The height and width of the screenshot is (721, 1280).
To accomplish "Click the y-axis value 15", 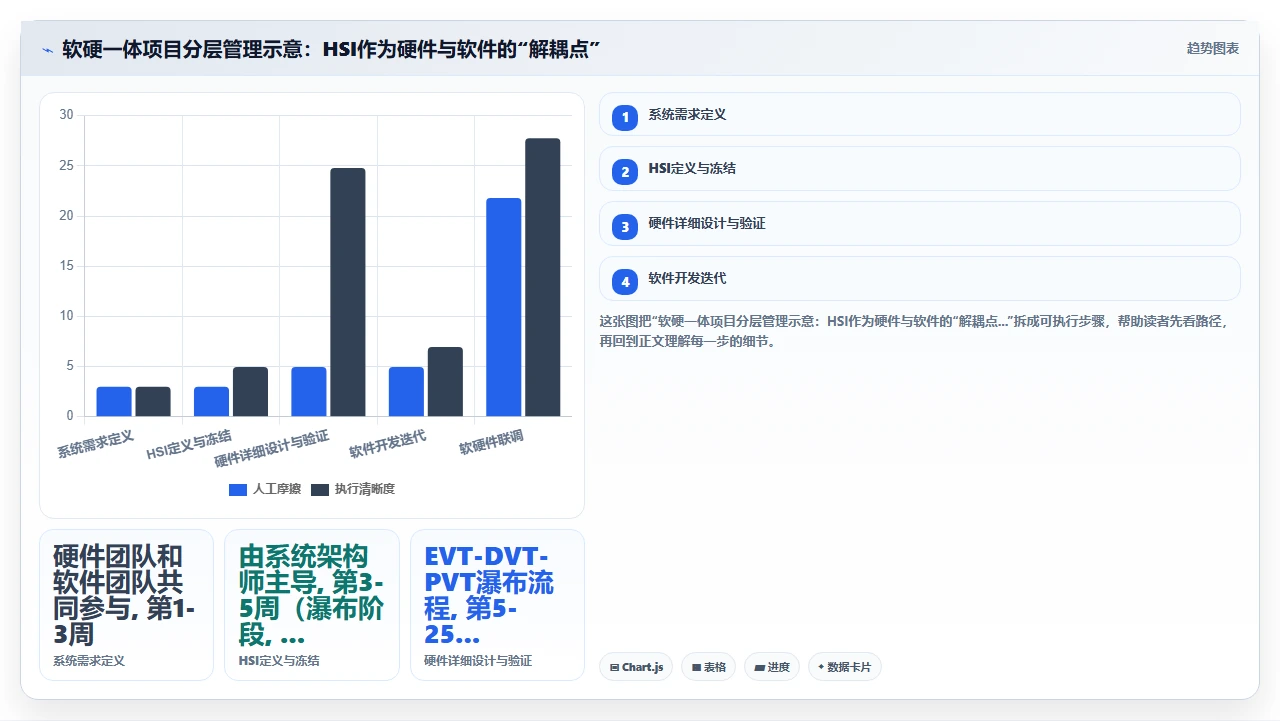I will 67,266.
